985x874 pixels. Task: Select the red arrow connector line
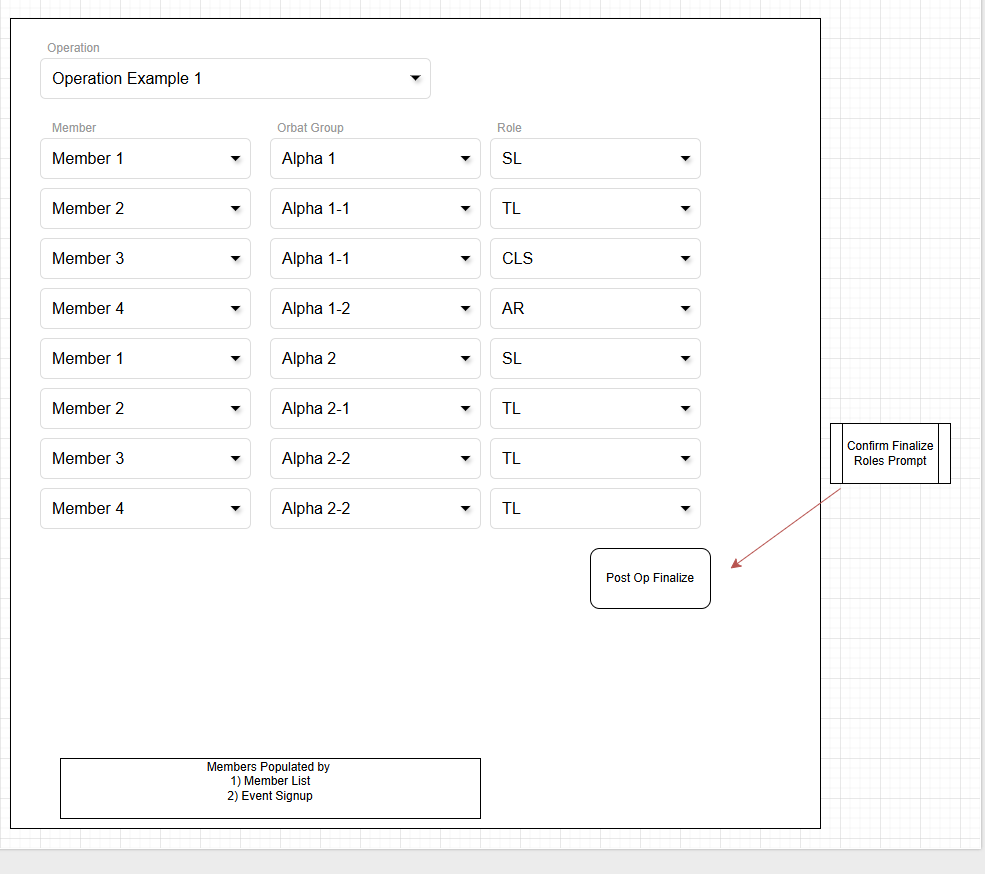click(786, 529)
